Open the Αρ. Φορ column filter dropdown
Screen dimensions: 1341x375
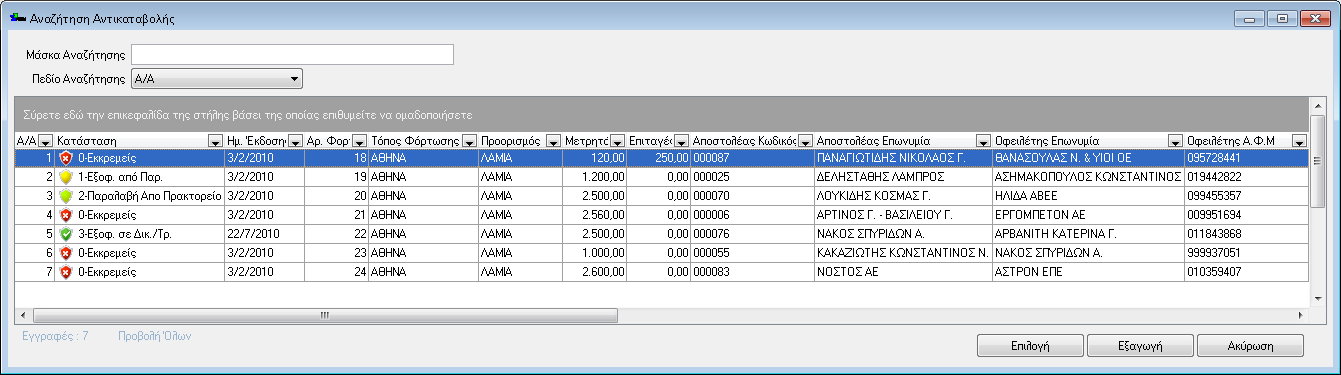coord(360,140)
